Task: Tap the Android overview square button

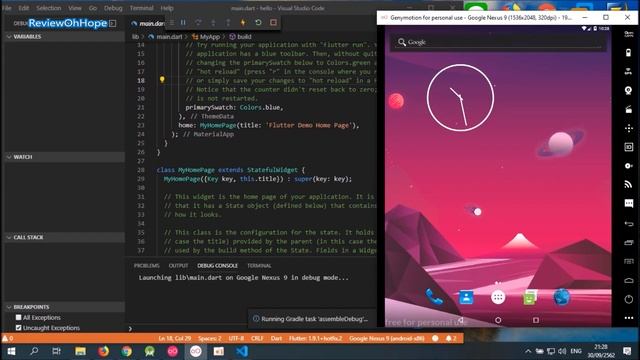Action: pyautogui.click(x=536, y=320)
